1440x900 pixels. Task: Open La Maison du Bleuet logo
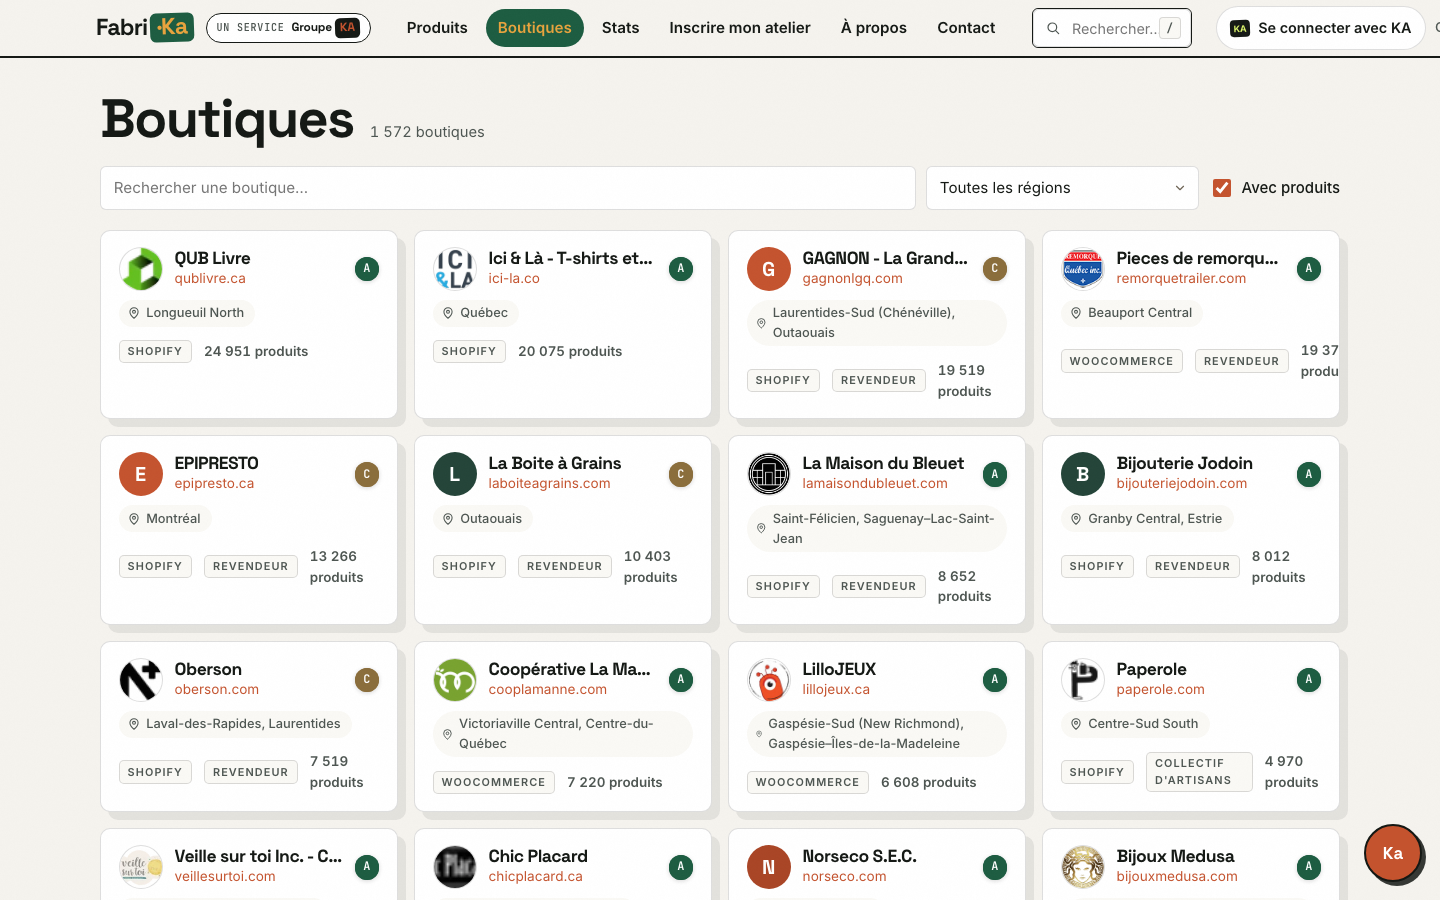pyautogui.click(x=769, y=474)
